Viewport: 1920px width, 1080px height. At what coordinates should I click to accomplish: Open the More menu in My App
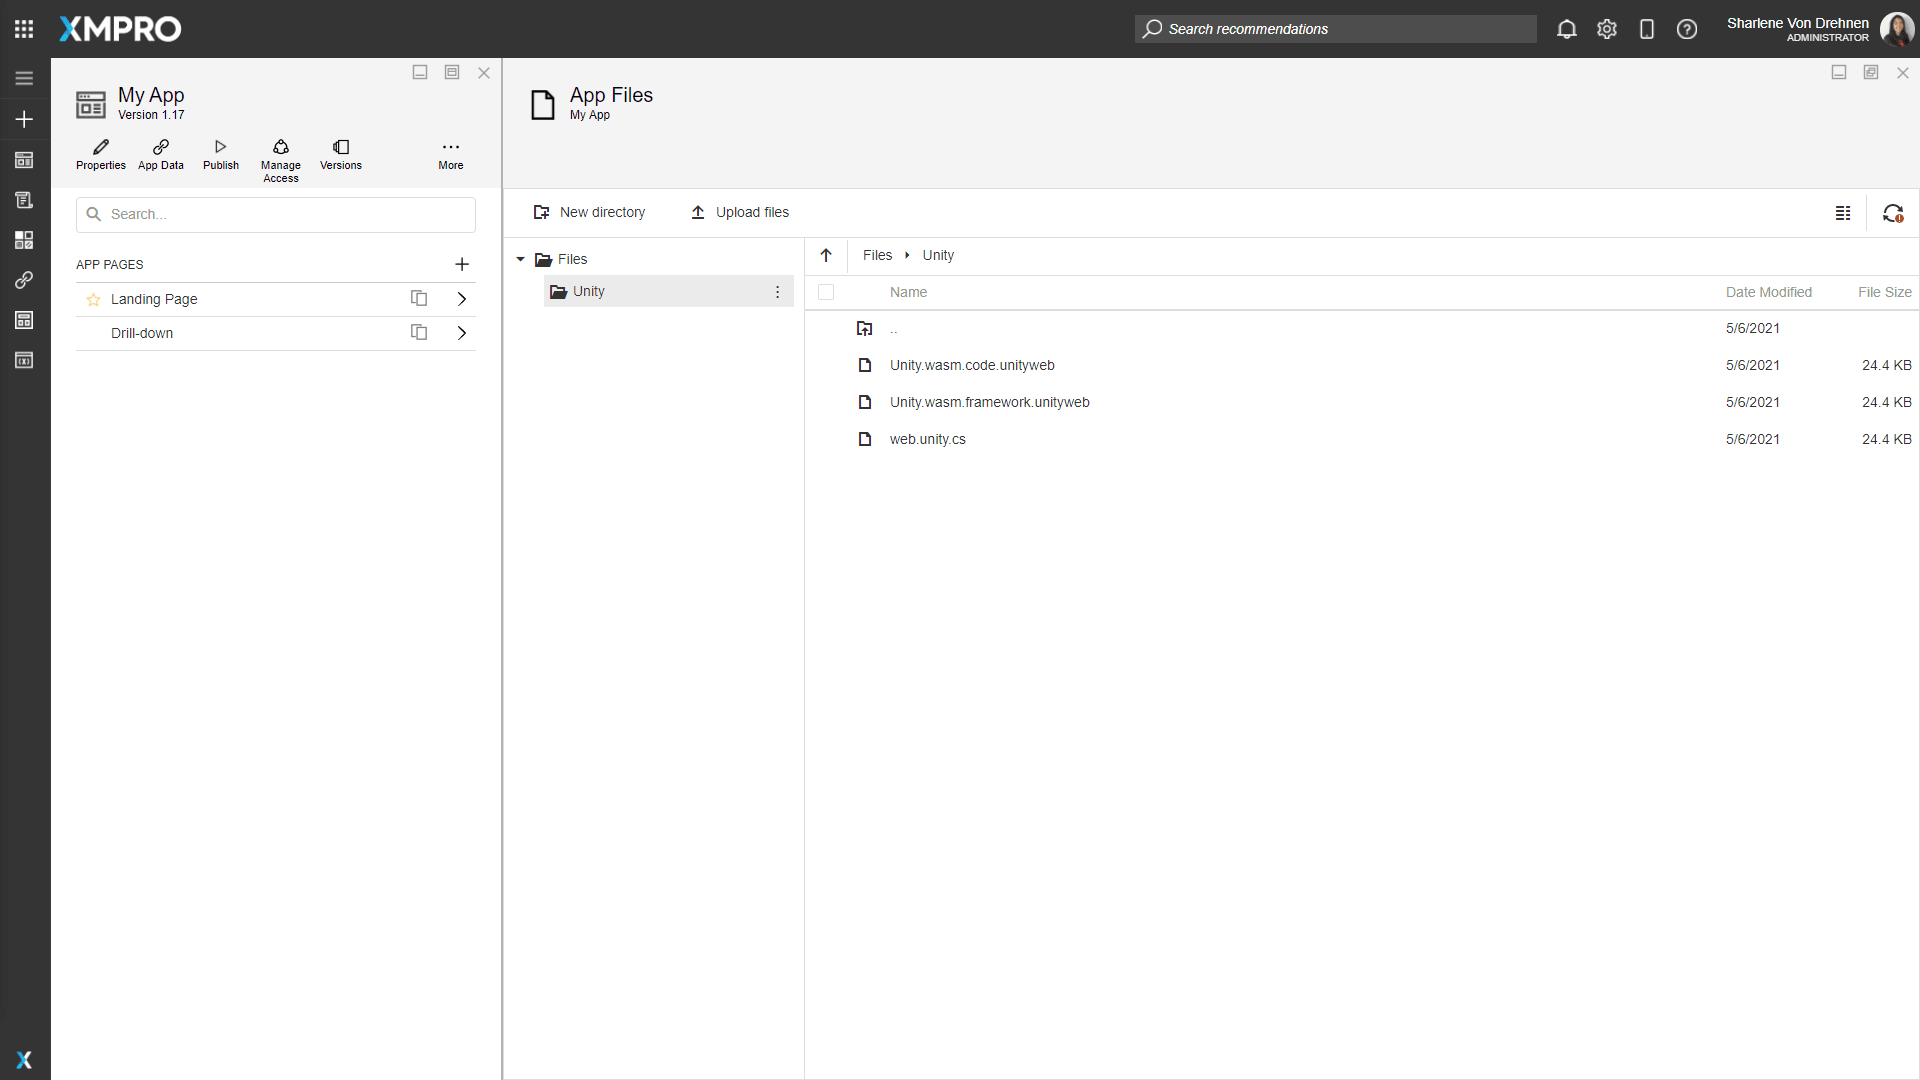click(x=451, y=154)
